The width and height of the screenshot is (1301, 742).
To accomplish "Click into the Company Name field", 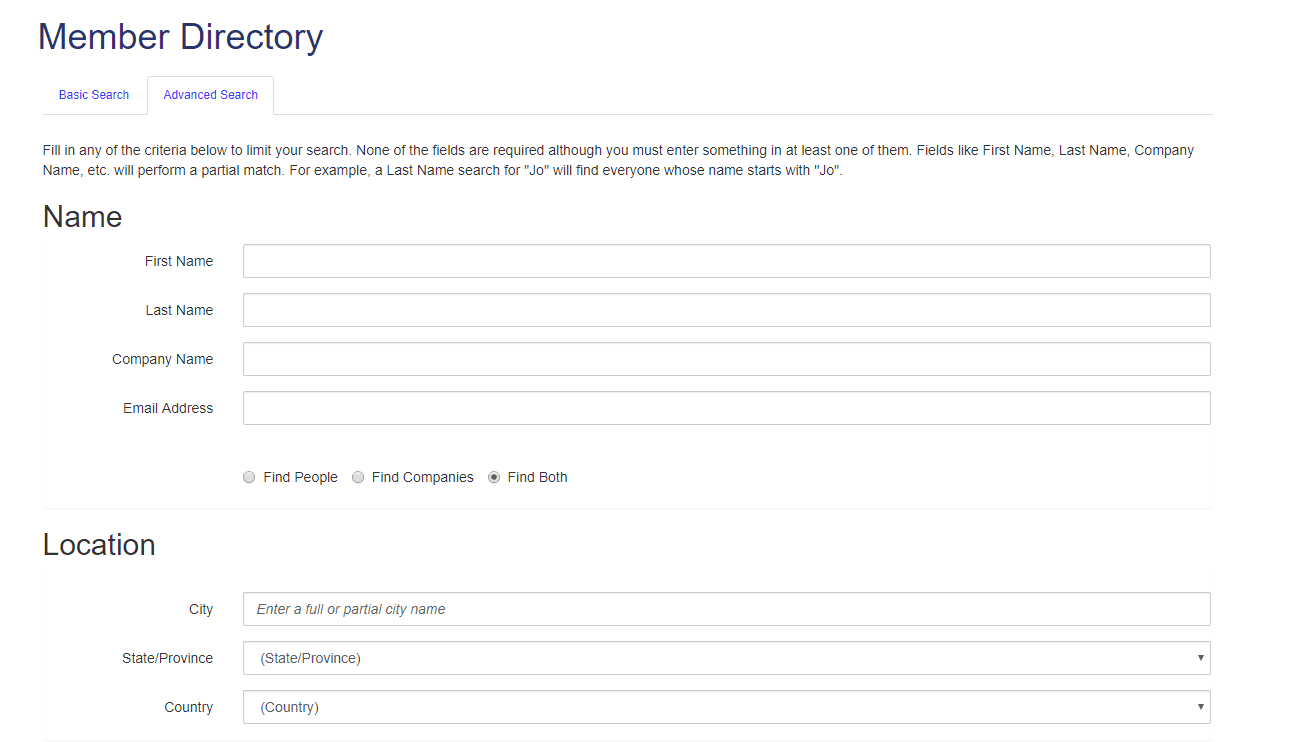I will (726, 359).
